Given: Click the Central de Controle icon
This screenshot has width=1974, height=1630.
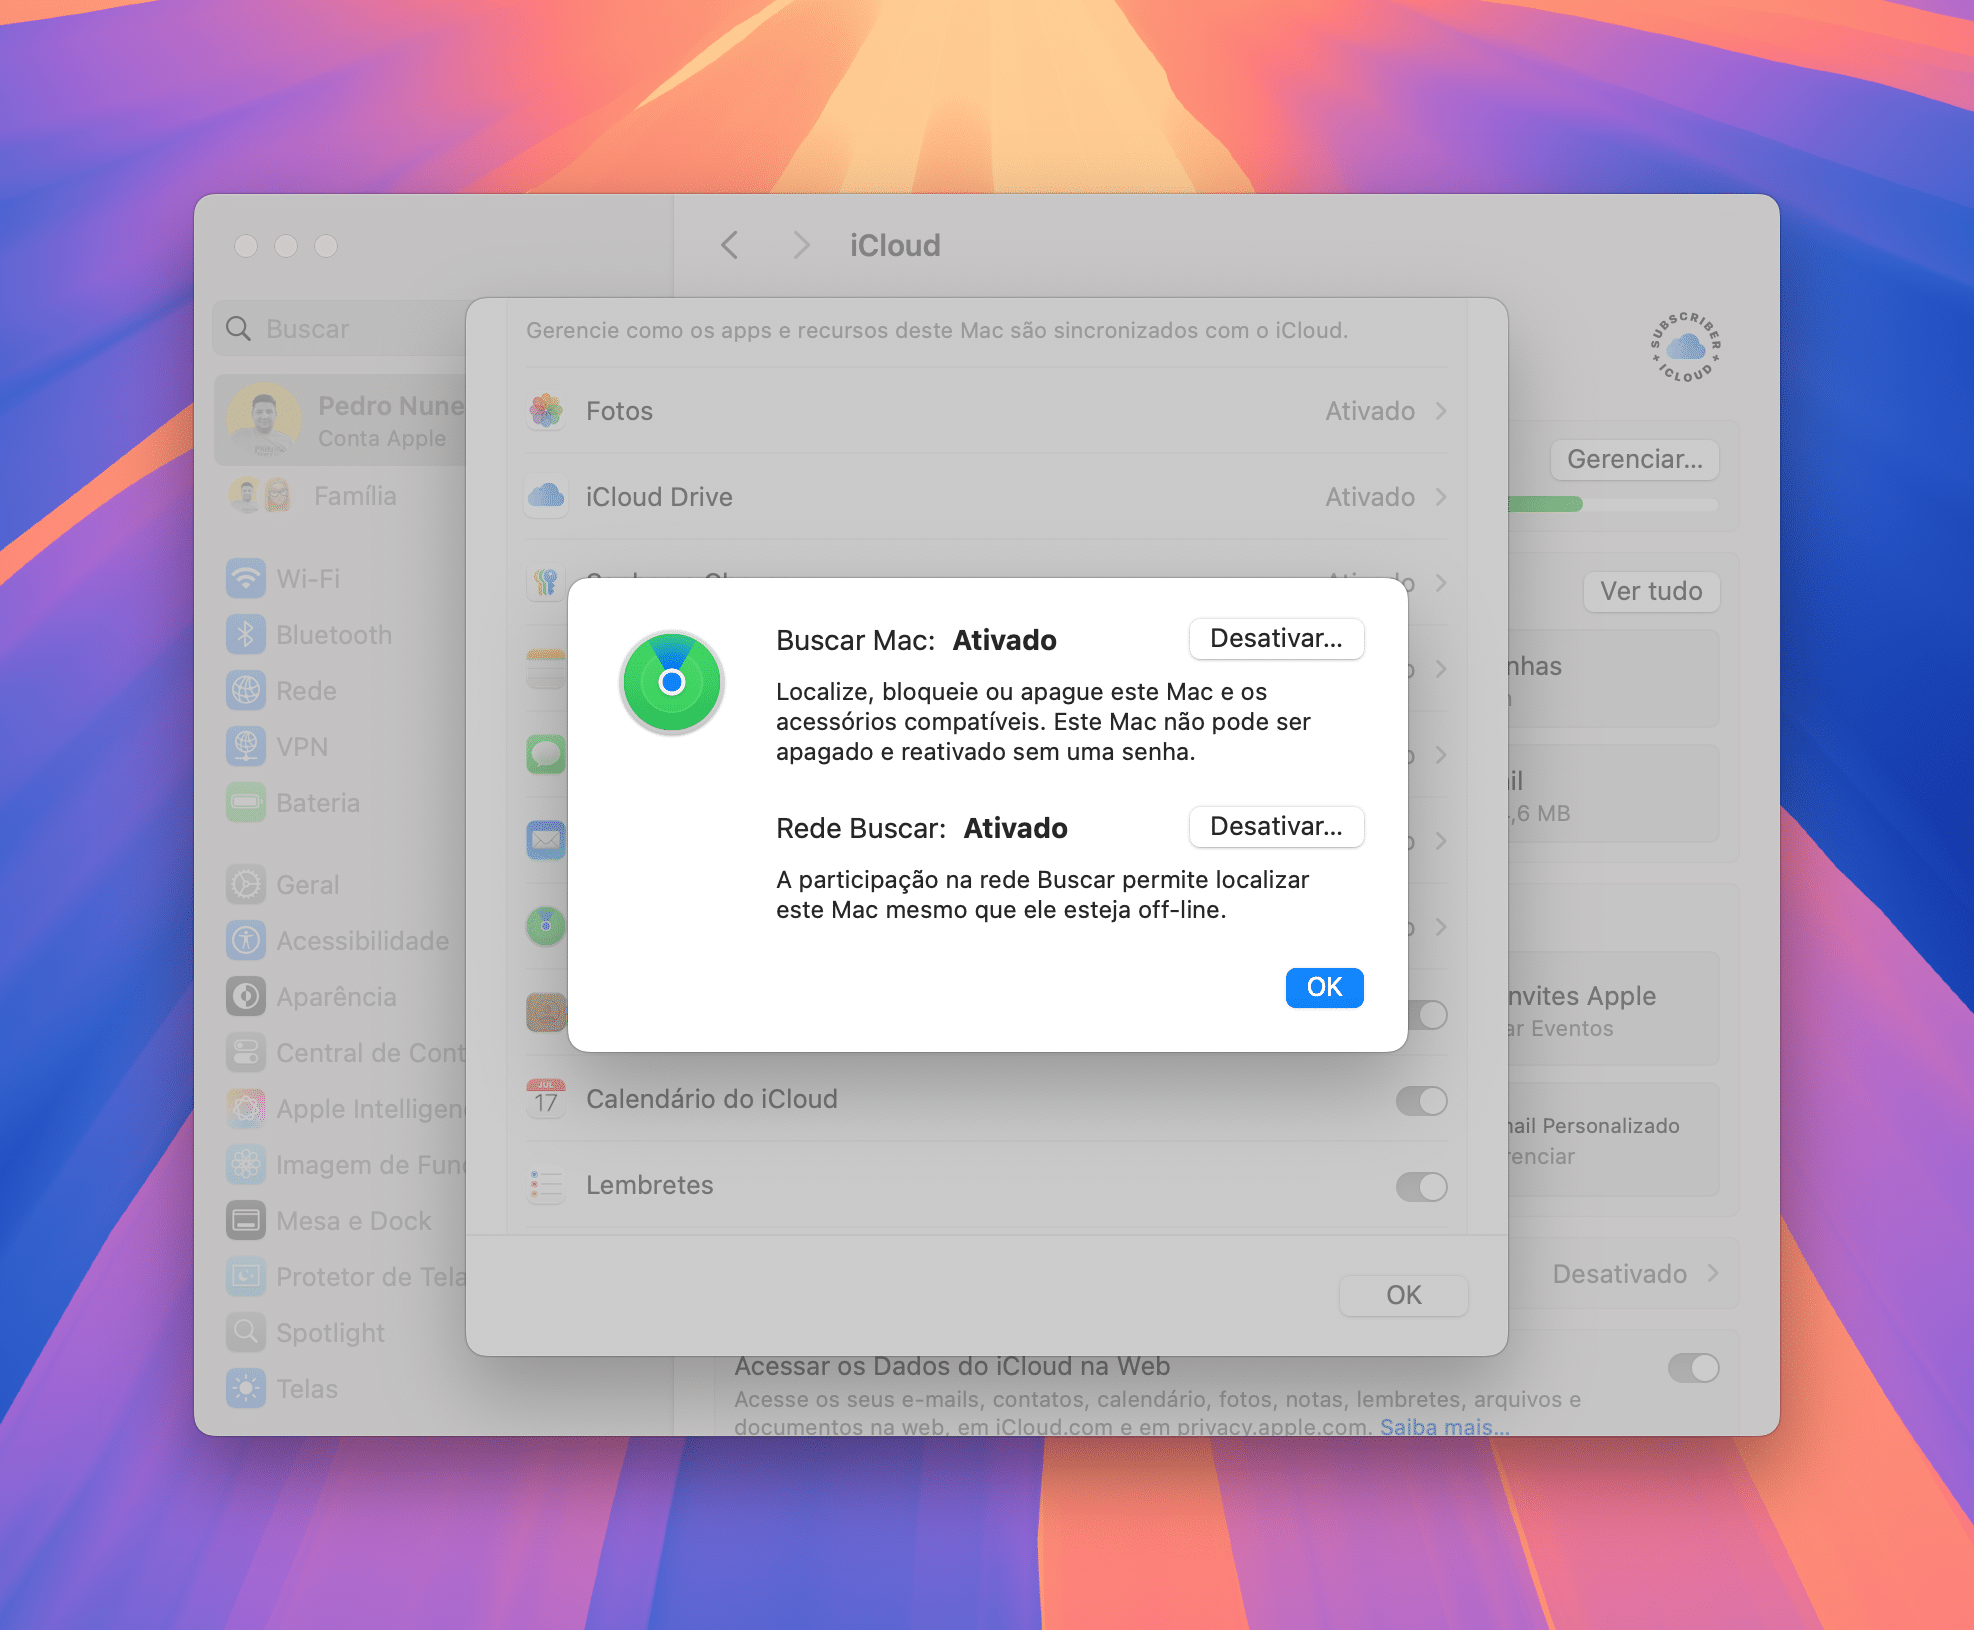Looking at the screenshot, I should [x=246, y=1053].
